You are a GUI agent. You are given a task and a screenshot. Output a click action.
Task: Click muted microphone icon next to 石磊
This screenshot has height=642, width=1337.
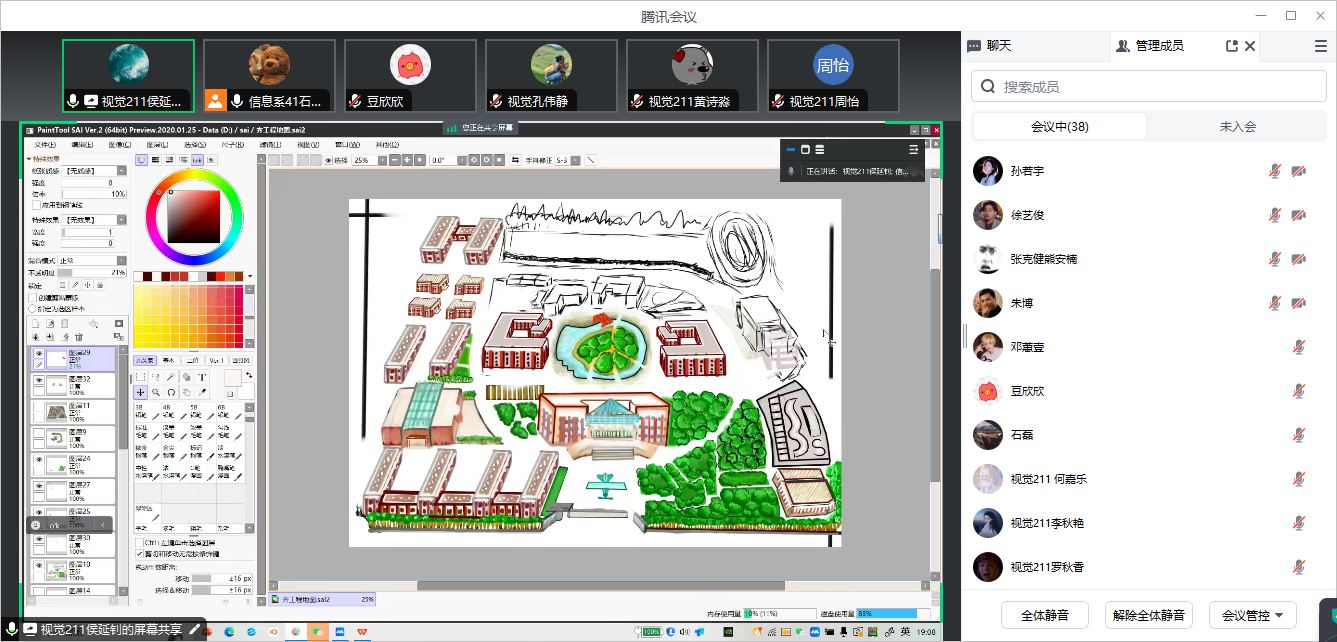pos(1298,435)
